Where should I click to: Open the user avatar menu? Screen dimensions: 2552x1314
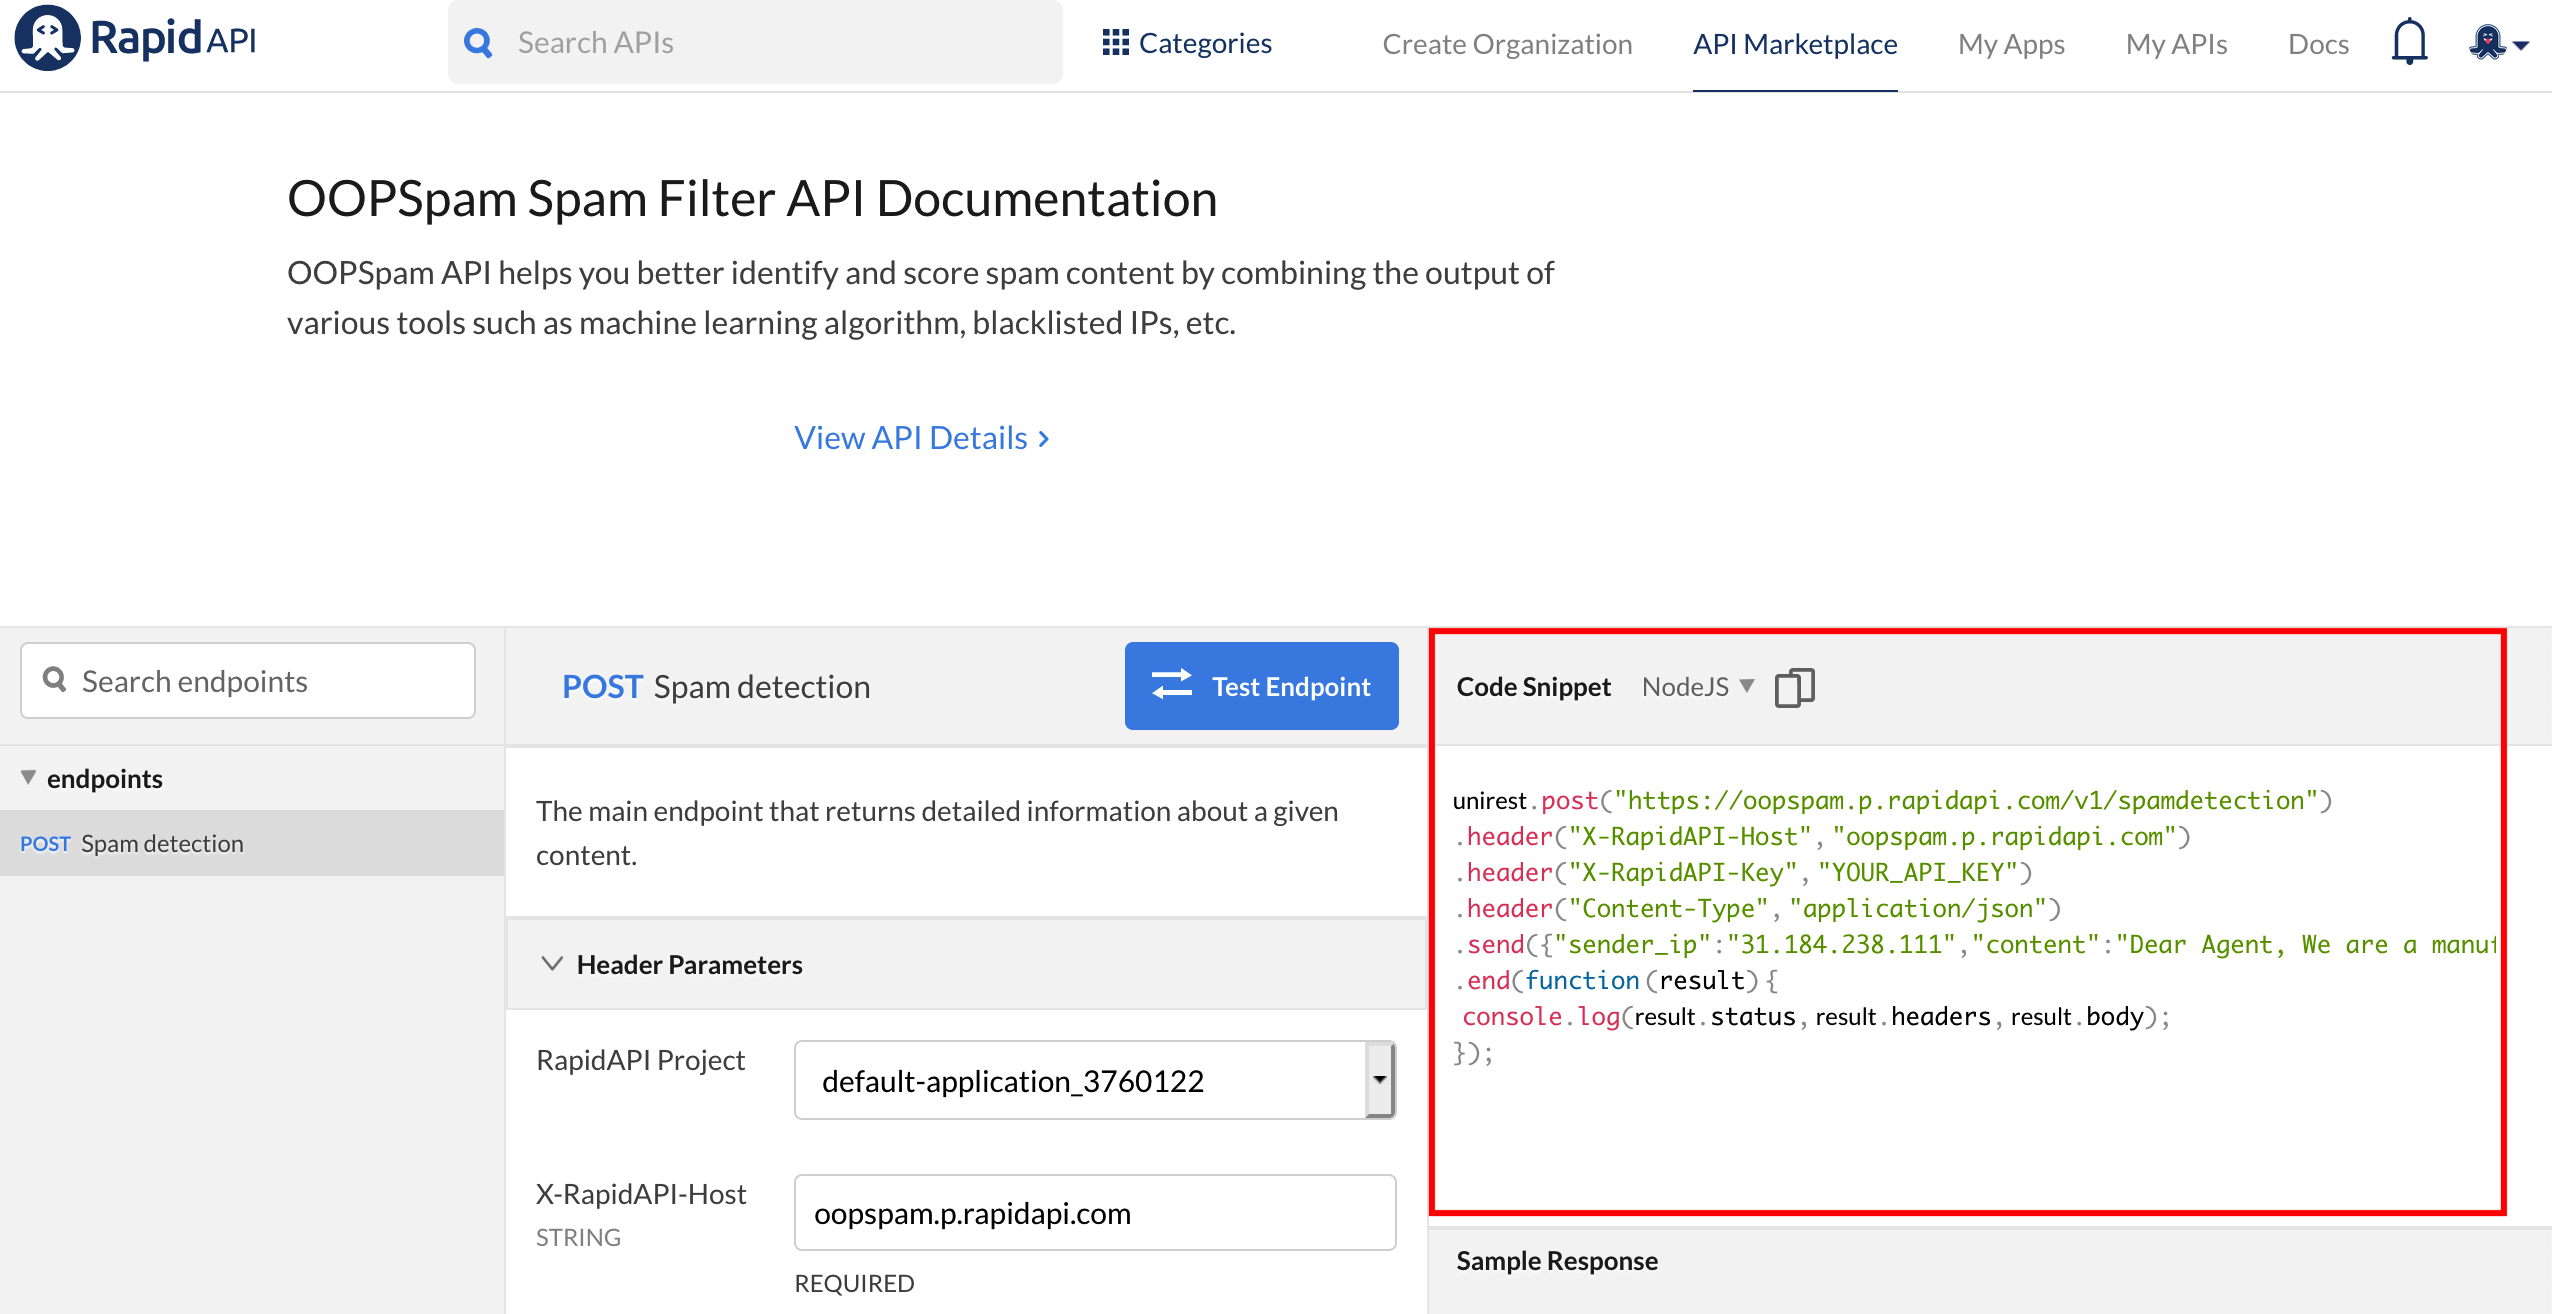2489,41
